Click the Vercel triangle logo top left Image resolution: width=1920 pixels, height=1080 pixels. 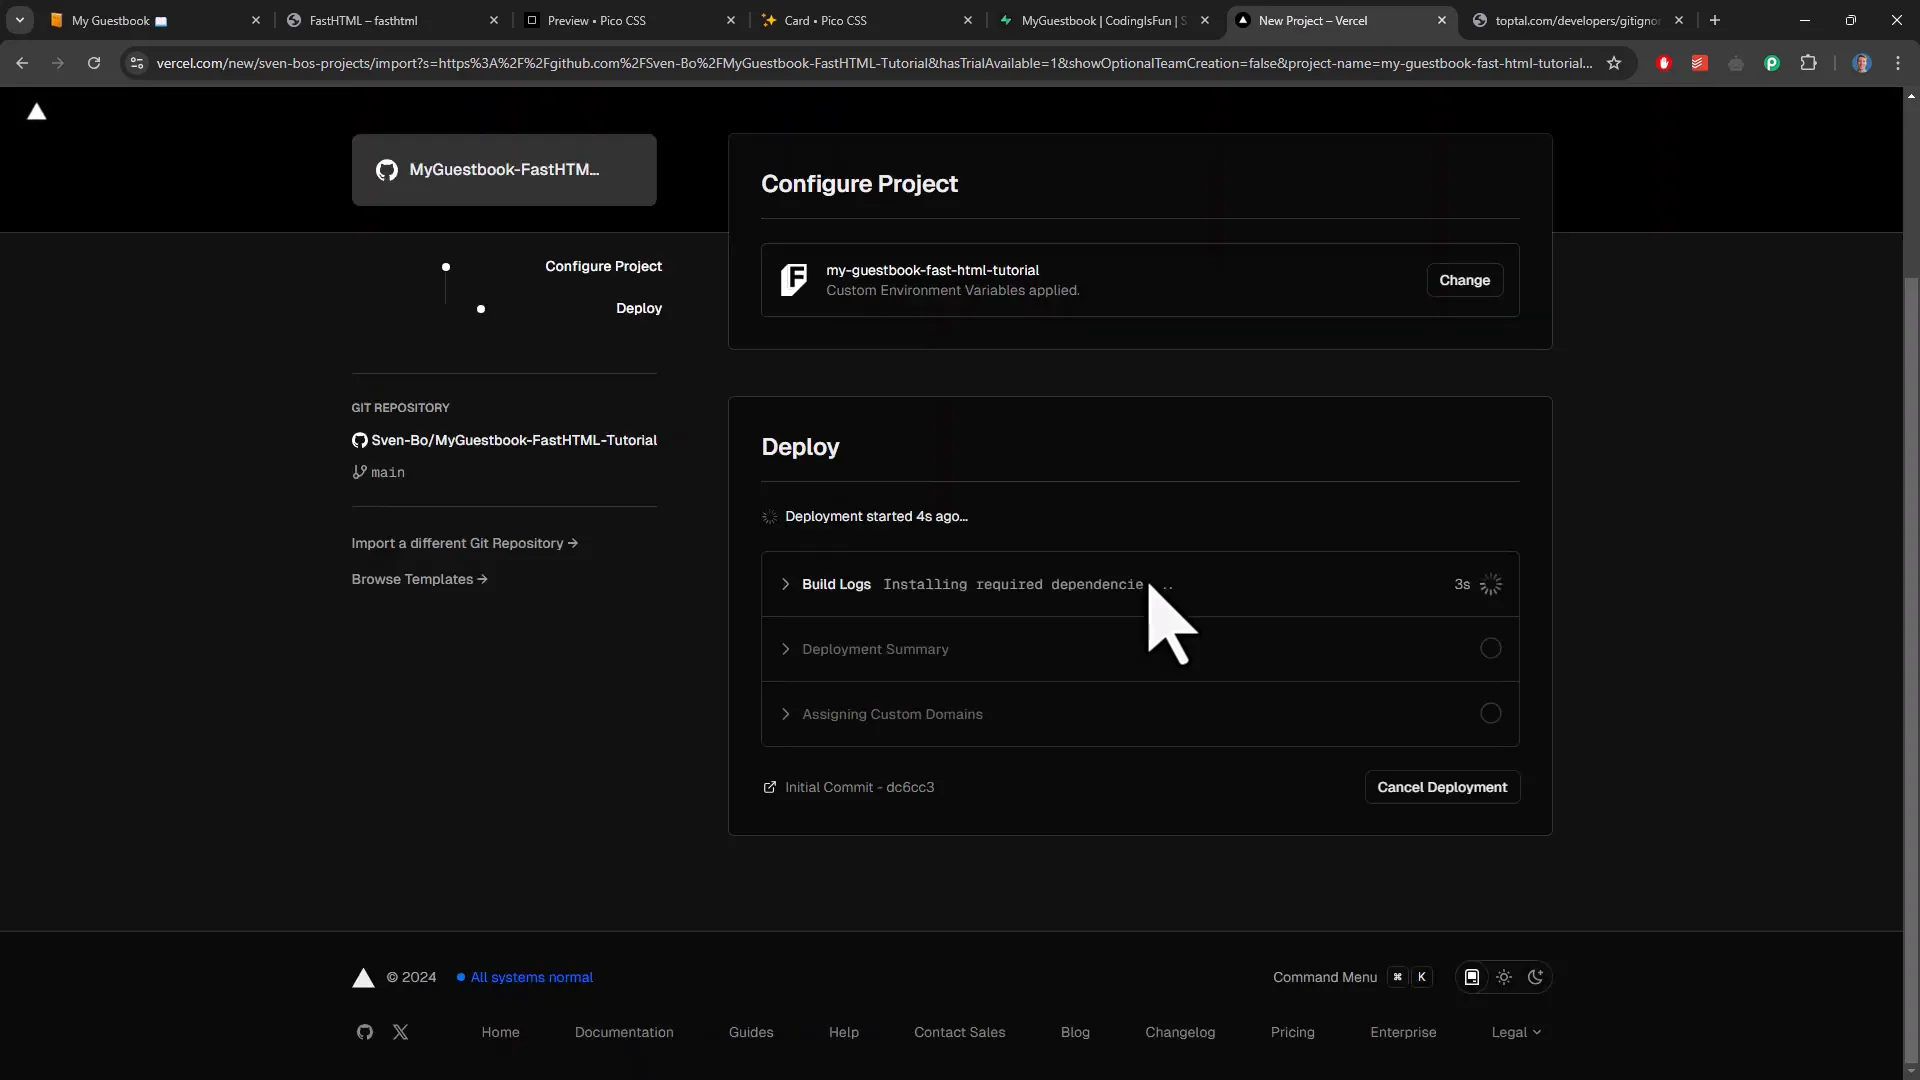point(37,112)
